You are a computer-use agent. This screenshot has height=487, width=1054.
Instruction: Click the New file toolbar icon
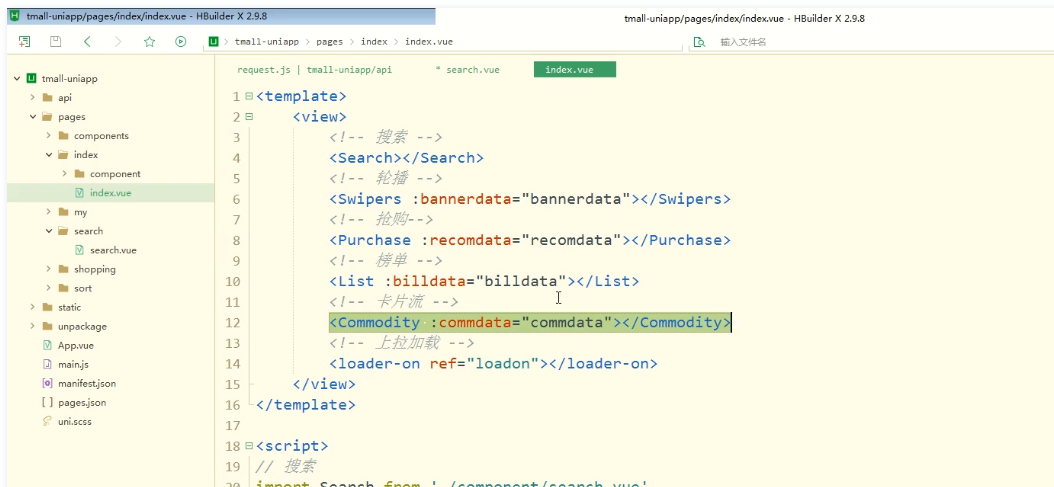[x=24, y=42]
